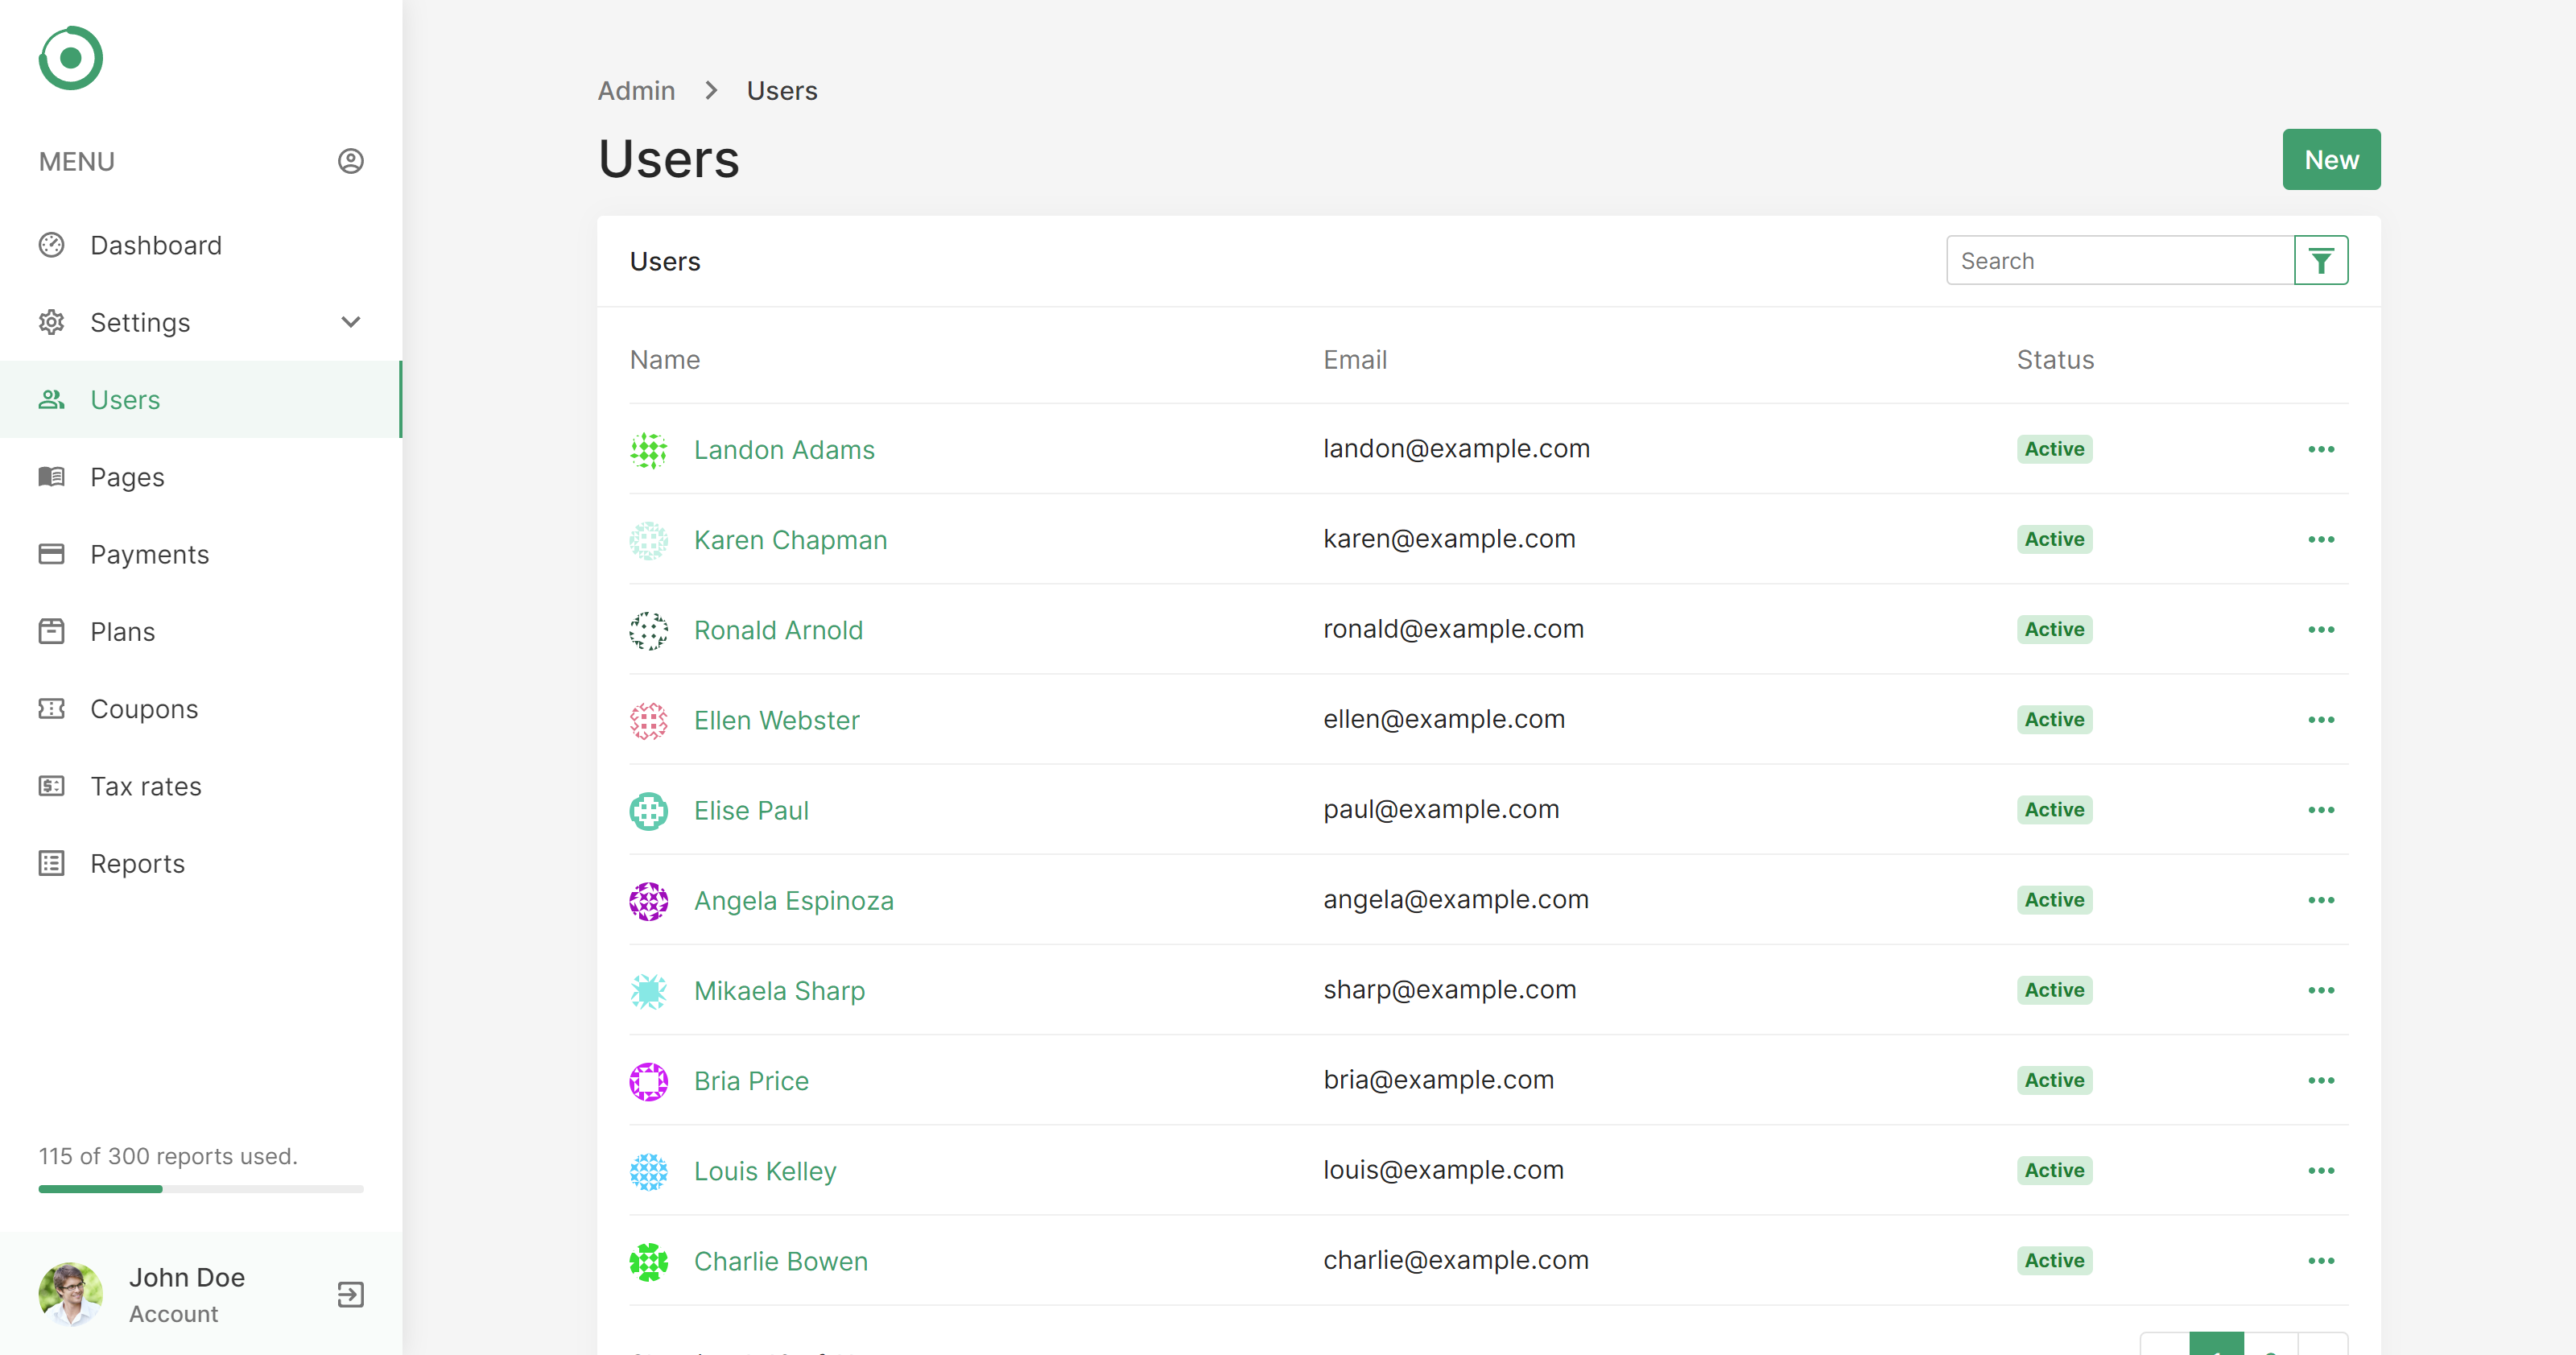The image size is (2576, 1355).
Task: Click the Email column header
Action: click(1355, 360)
